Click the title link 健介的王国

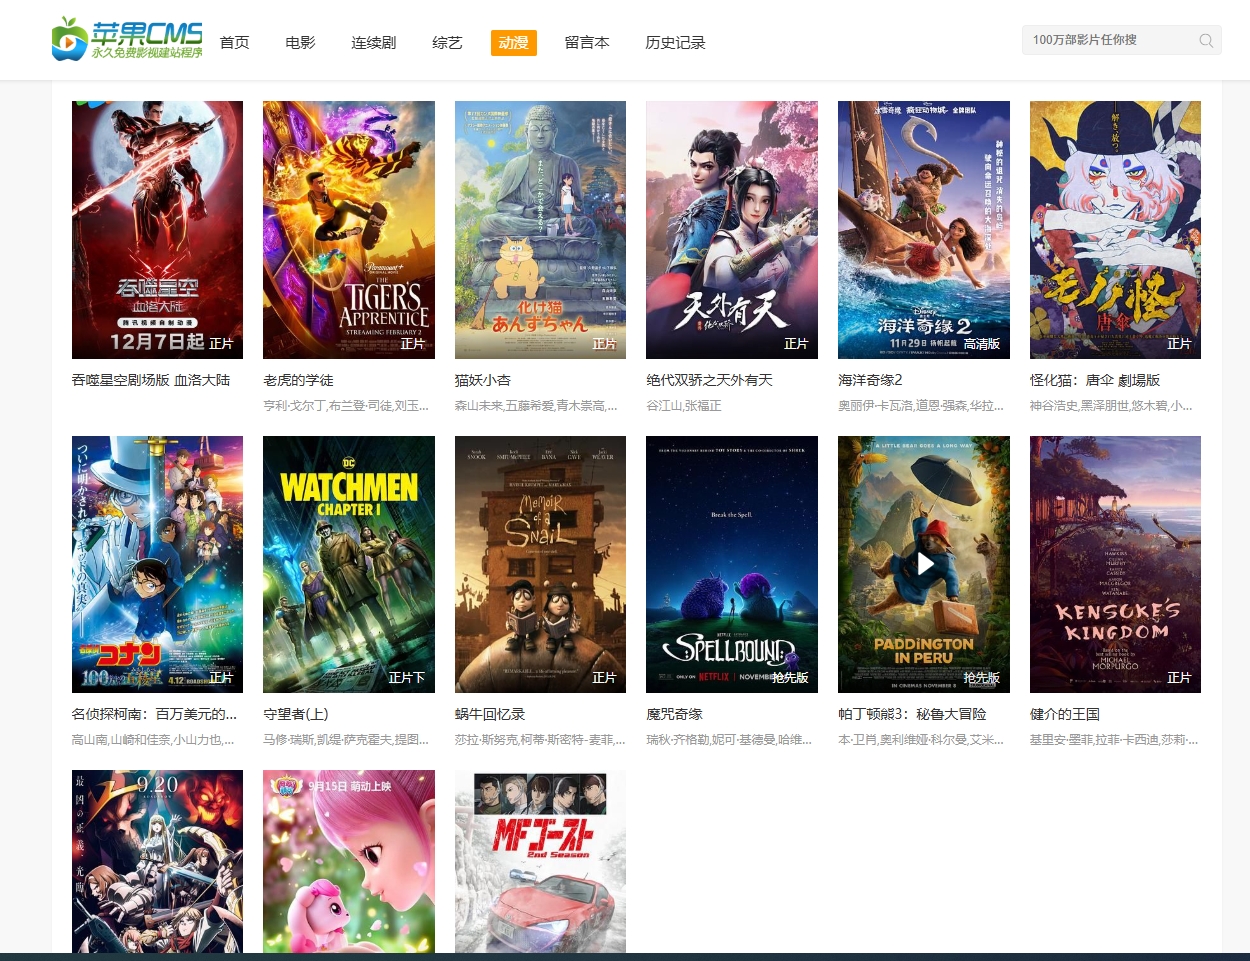click(1065, 714)
